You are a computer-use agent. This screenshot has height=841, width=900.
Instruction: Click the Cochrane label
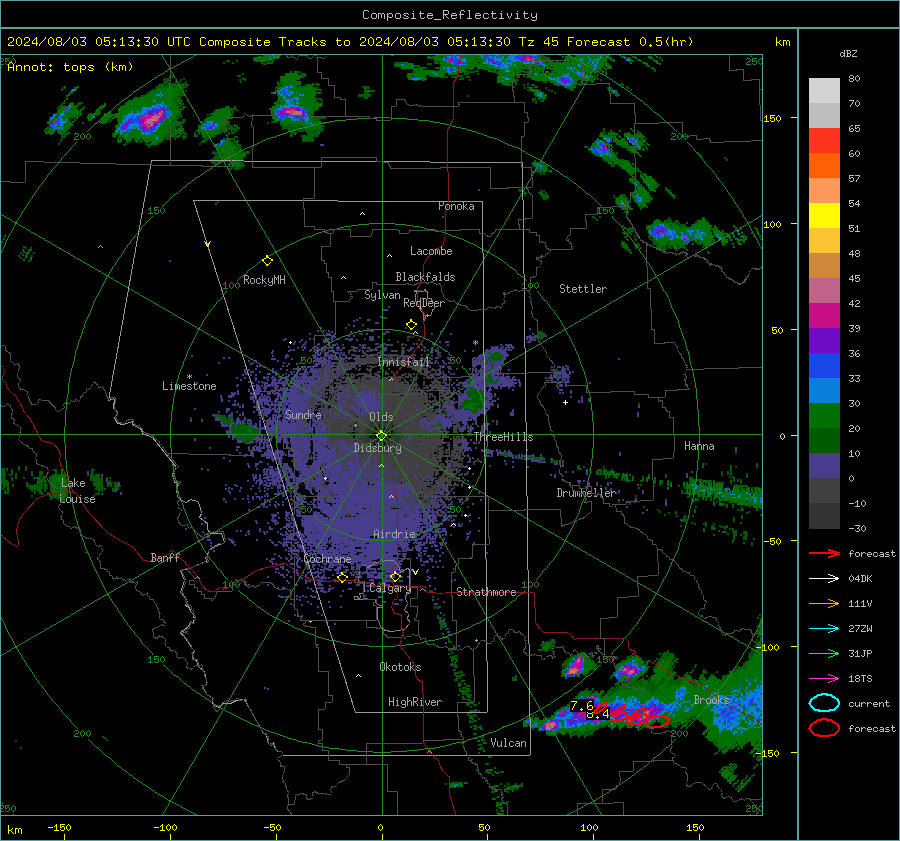tap(327, 559)
